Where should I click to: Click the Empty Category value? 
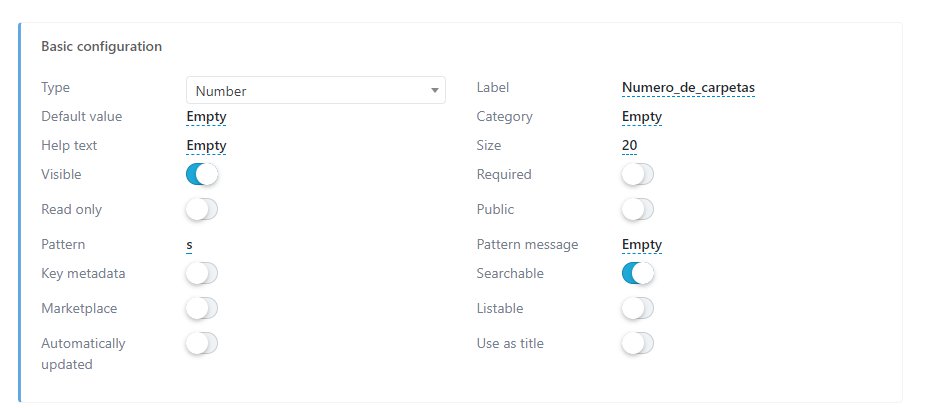coord(641,116)
